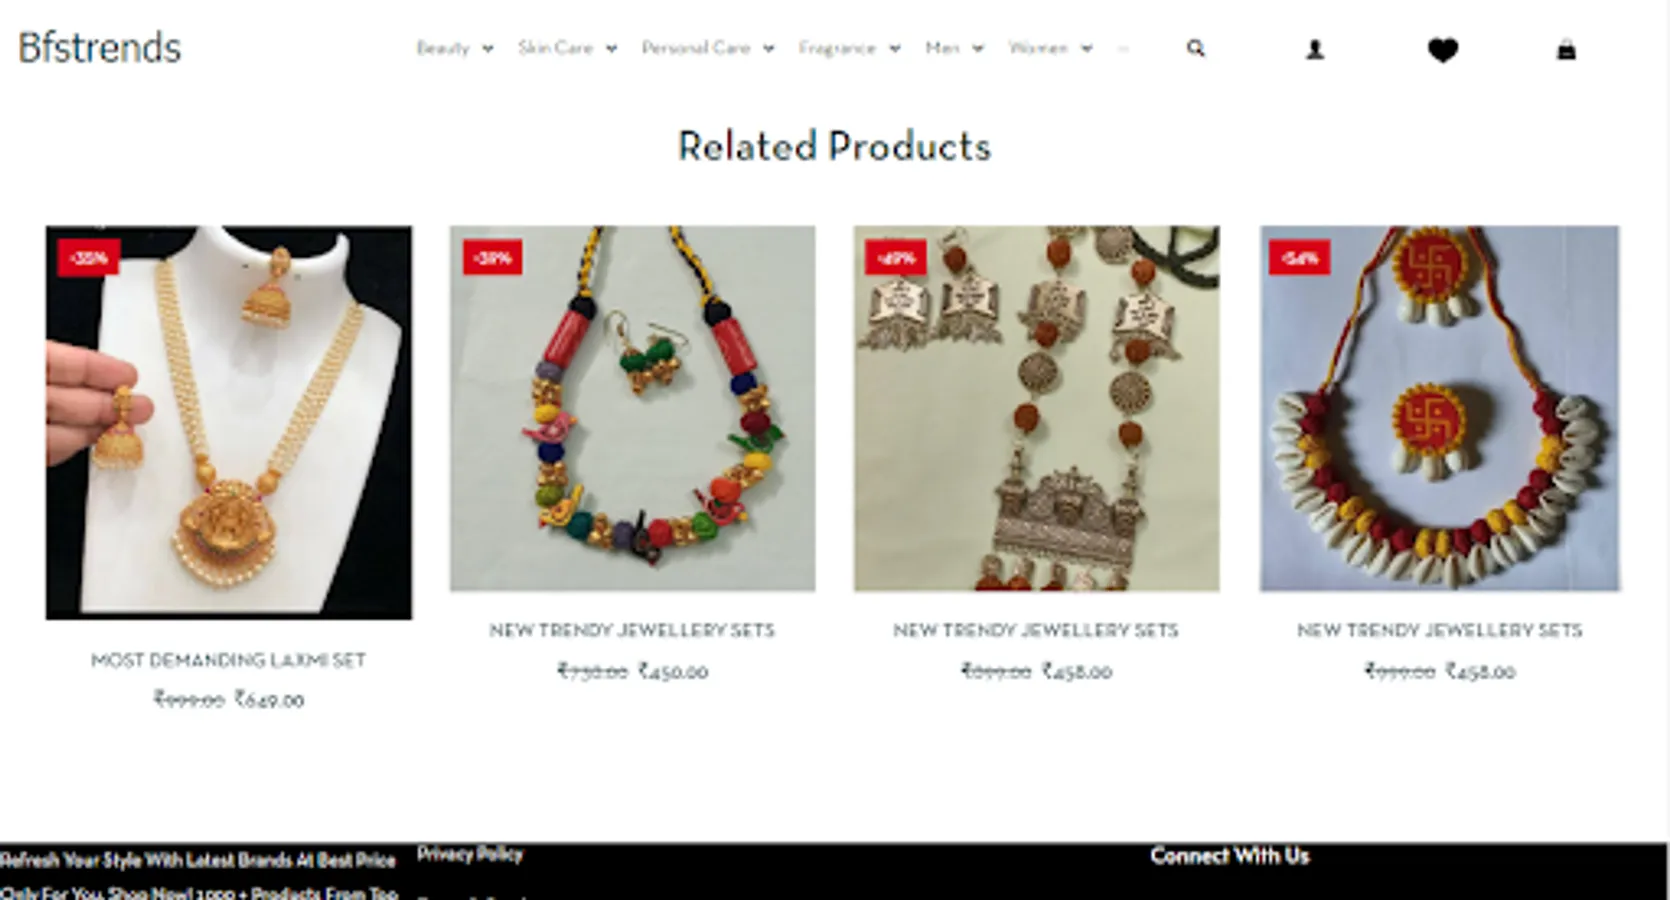Viewport: 1670px width, 900px height.
Task: Open the Women menu
Action: click(1050, 48)
